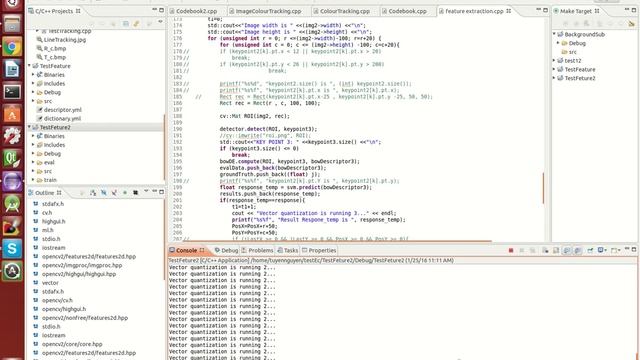This screenshot has width=640, height=360.
Task: Open the Tasks tab in bottom panel
Action: pyautogui.click(x=288, y=250)
